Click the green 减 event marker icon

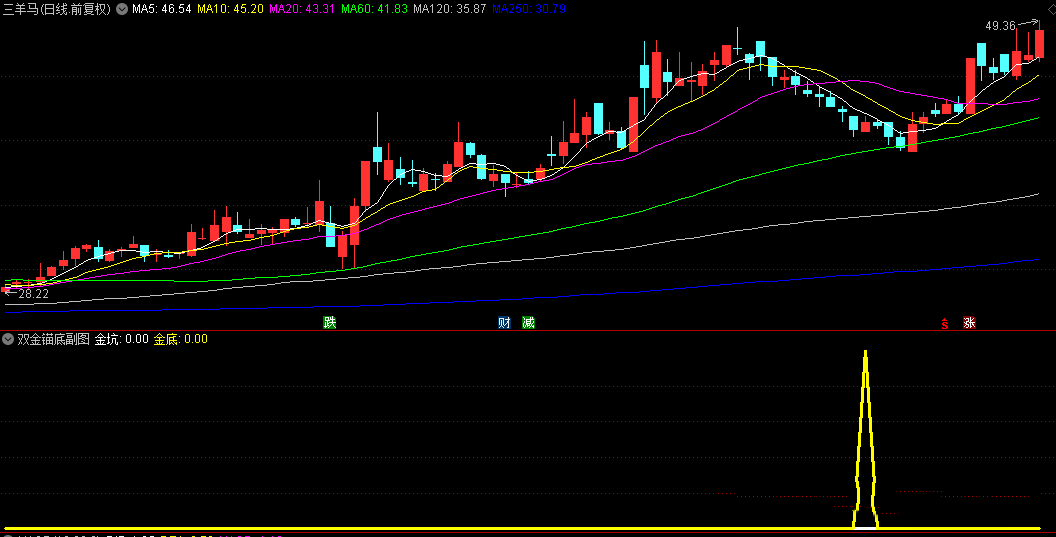click(528, 322)
